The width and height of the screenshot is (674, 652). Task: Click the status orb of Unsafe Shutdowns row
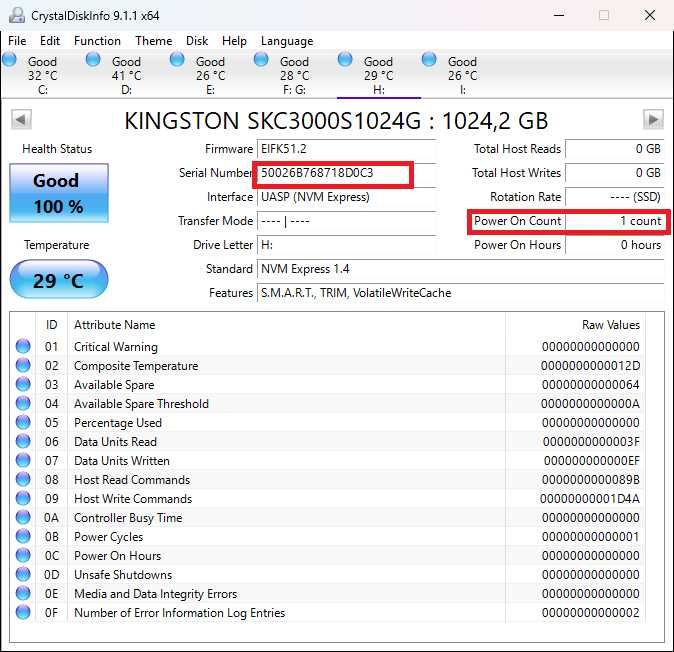click(x=23, y=574)
